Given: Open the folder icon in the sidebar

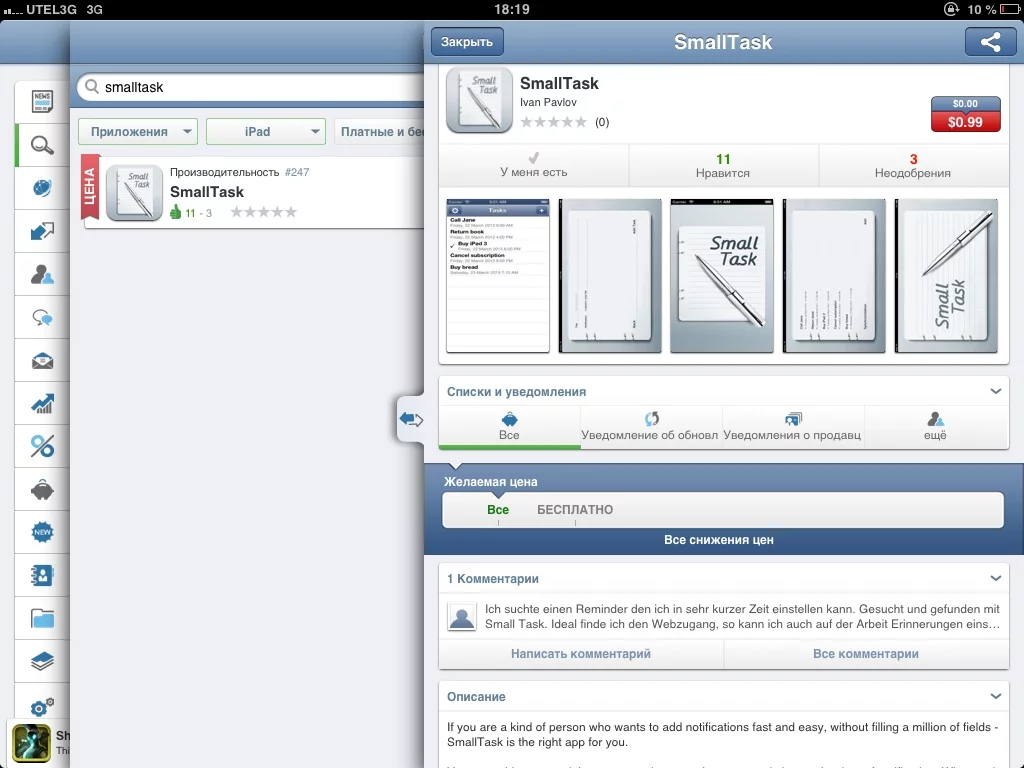Looking at the screenshot, I should pyautogui.click(x=42, y=618).
